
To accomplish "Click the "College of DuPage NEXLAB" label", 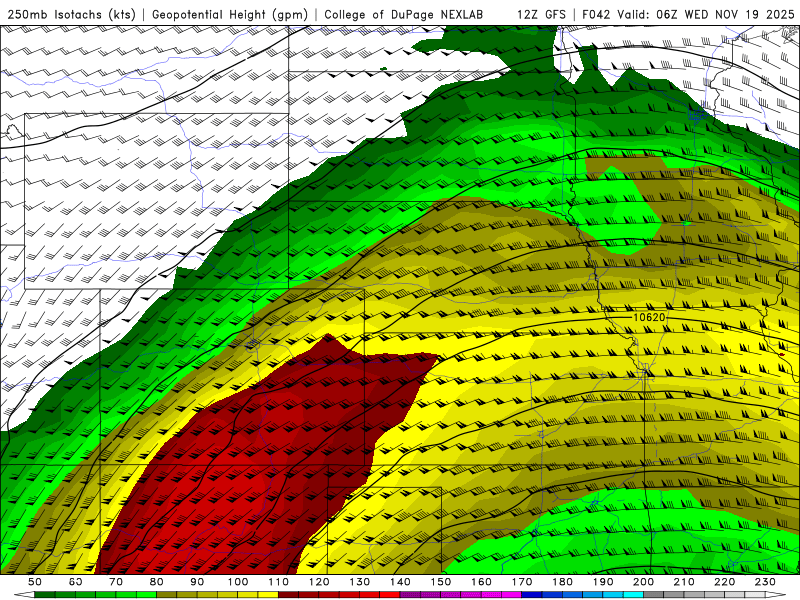I will click(404, 14).
